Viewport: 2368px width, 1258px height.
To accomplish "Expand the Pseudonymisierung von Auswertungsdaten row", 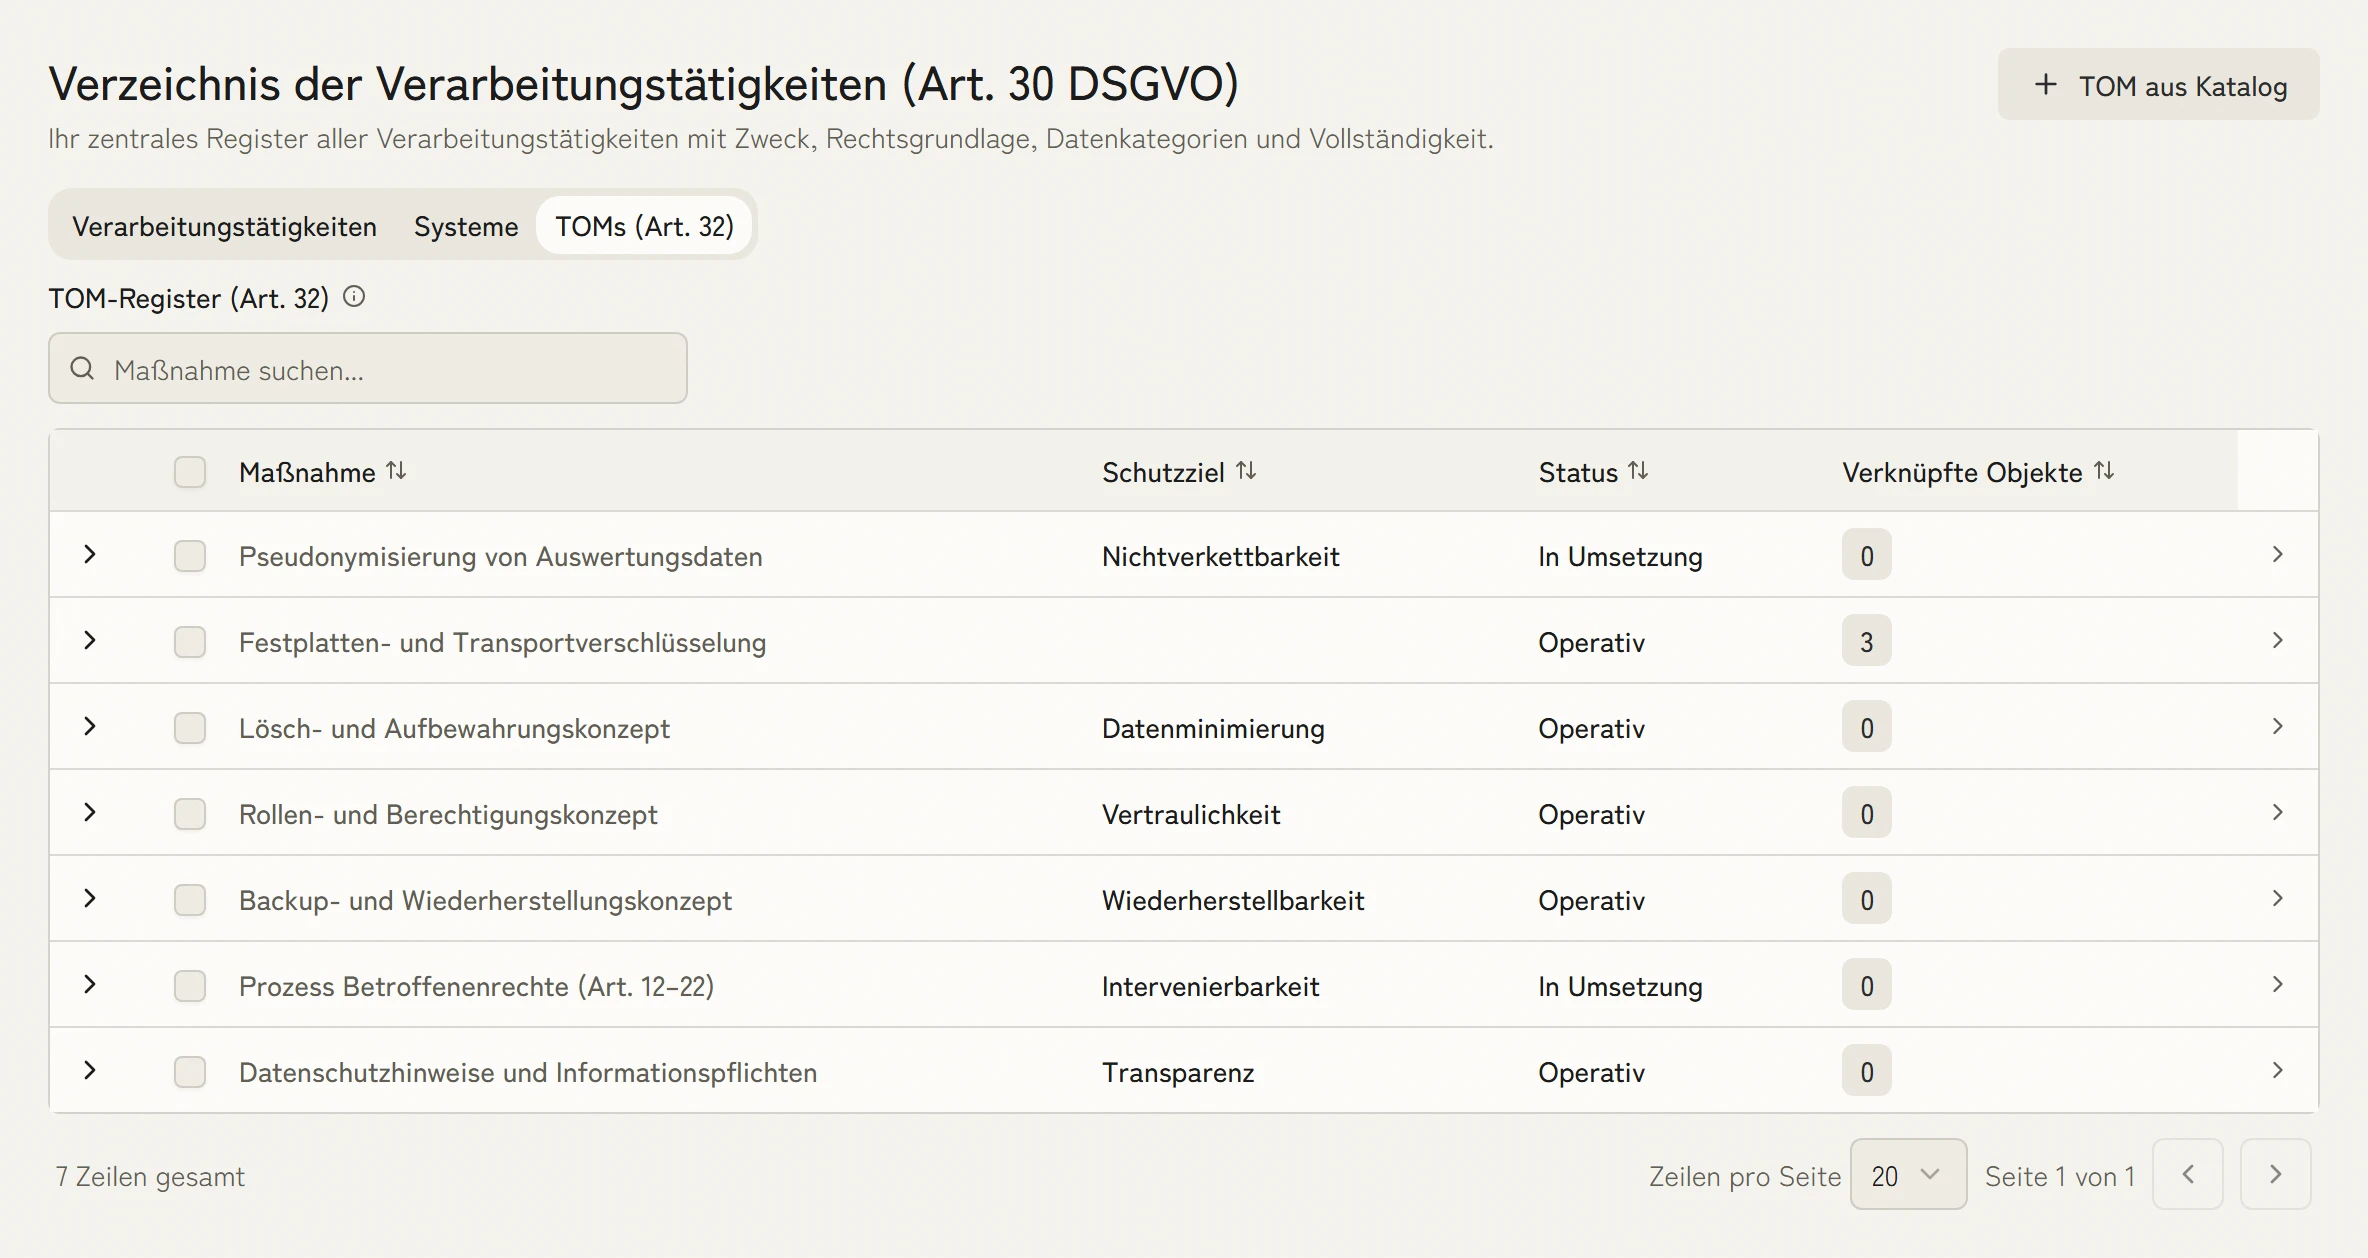I will click(90, 554).
